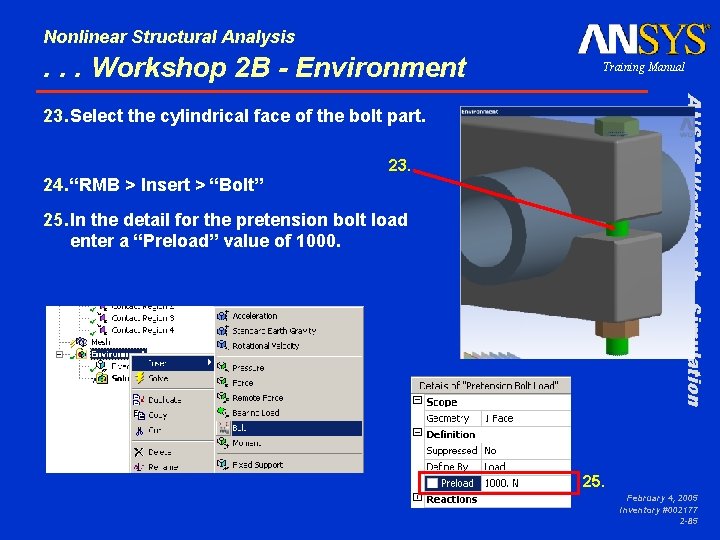Click the Rotational Velocity icon
This screenshot has height=540, width=720.
[x=223, y=345]
